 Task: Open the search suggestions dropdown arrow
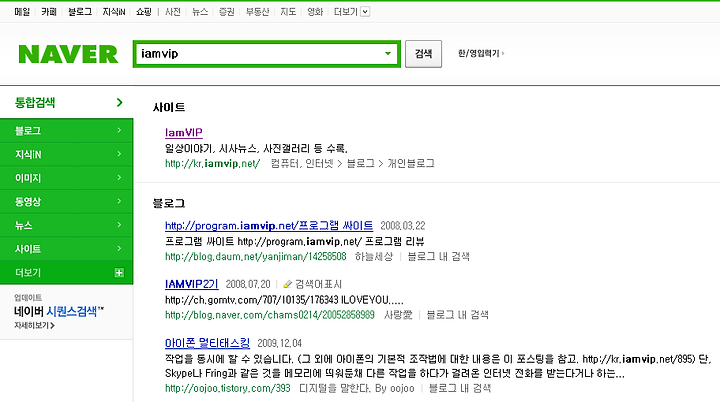388,54
